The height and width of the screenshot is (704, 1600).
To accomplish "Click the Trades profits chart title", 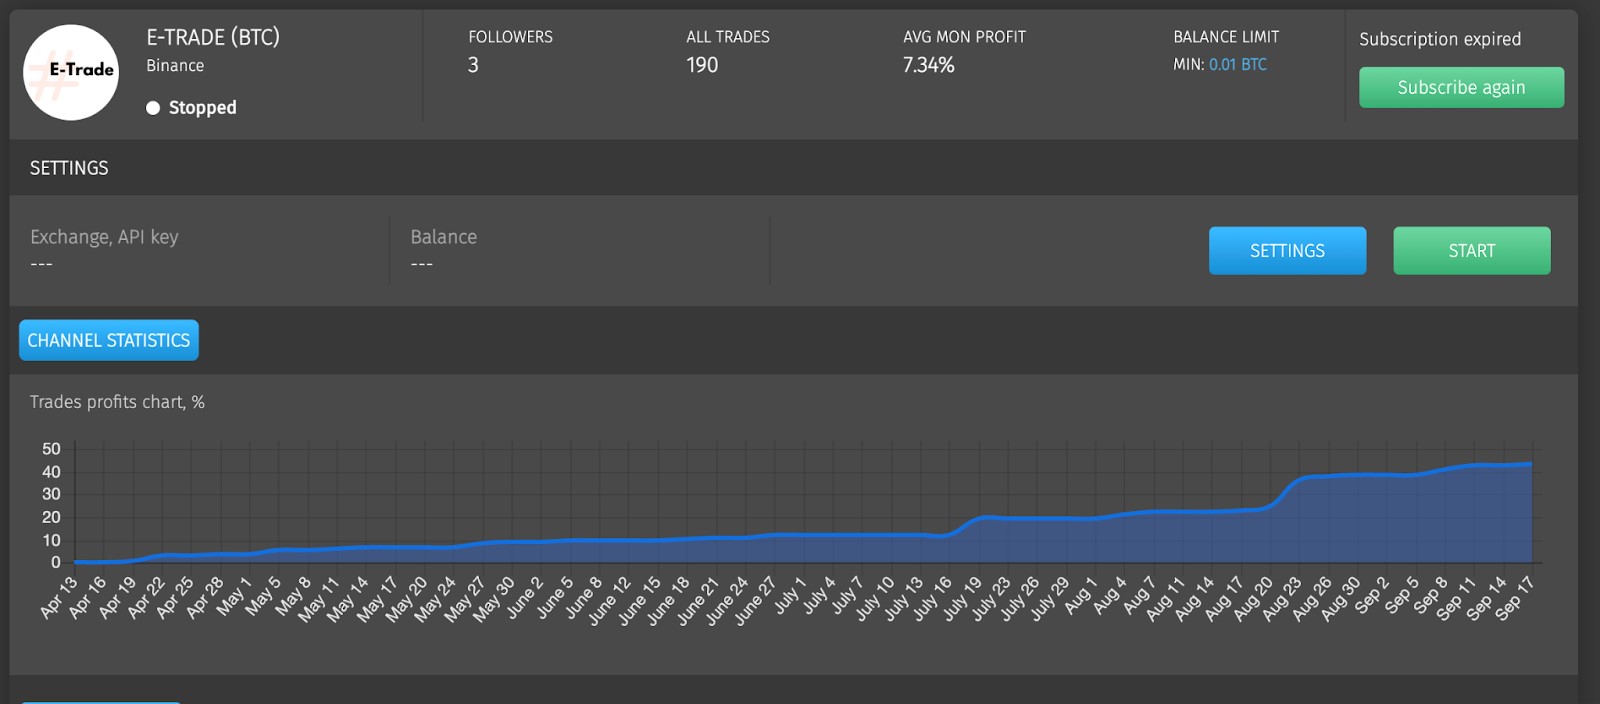I will click(117, 402).
